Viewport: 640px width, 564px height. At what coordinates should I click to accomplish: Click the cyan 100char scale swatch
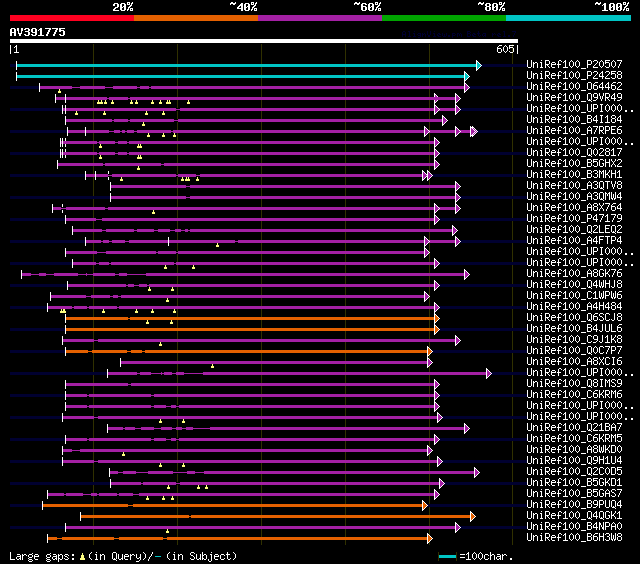[x=447, y=556]
